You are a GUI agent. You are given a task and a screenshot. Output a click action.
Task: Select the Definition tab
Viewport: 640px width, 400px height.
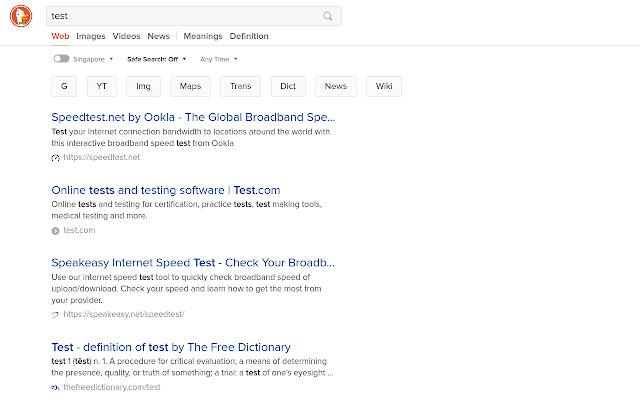(249, 36)
